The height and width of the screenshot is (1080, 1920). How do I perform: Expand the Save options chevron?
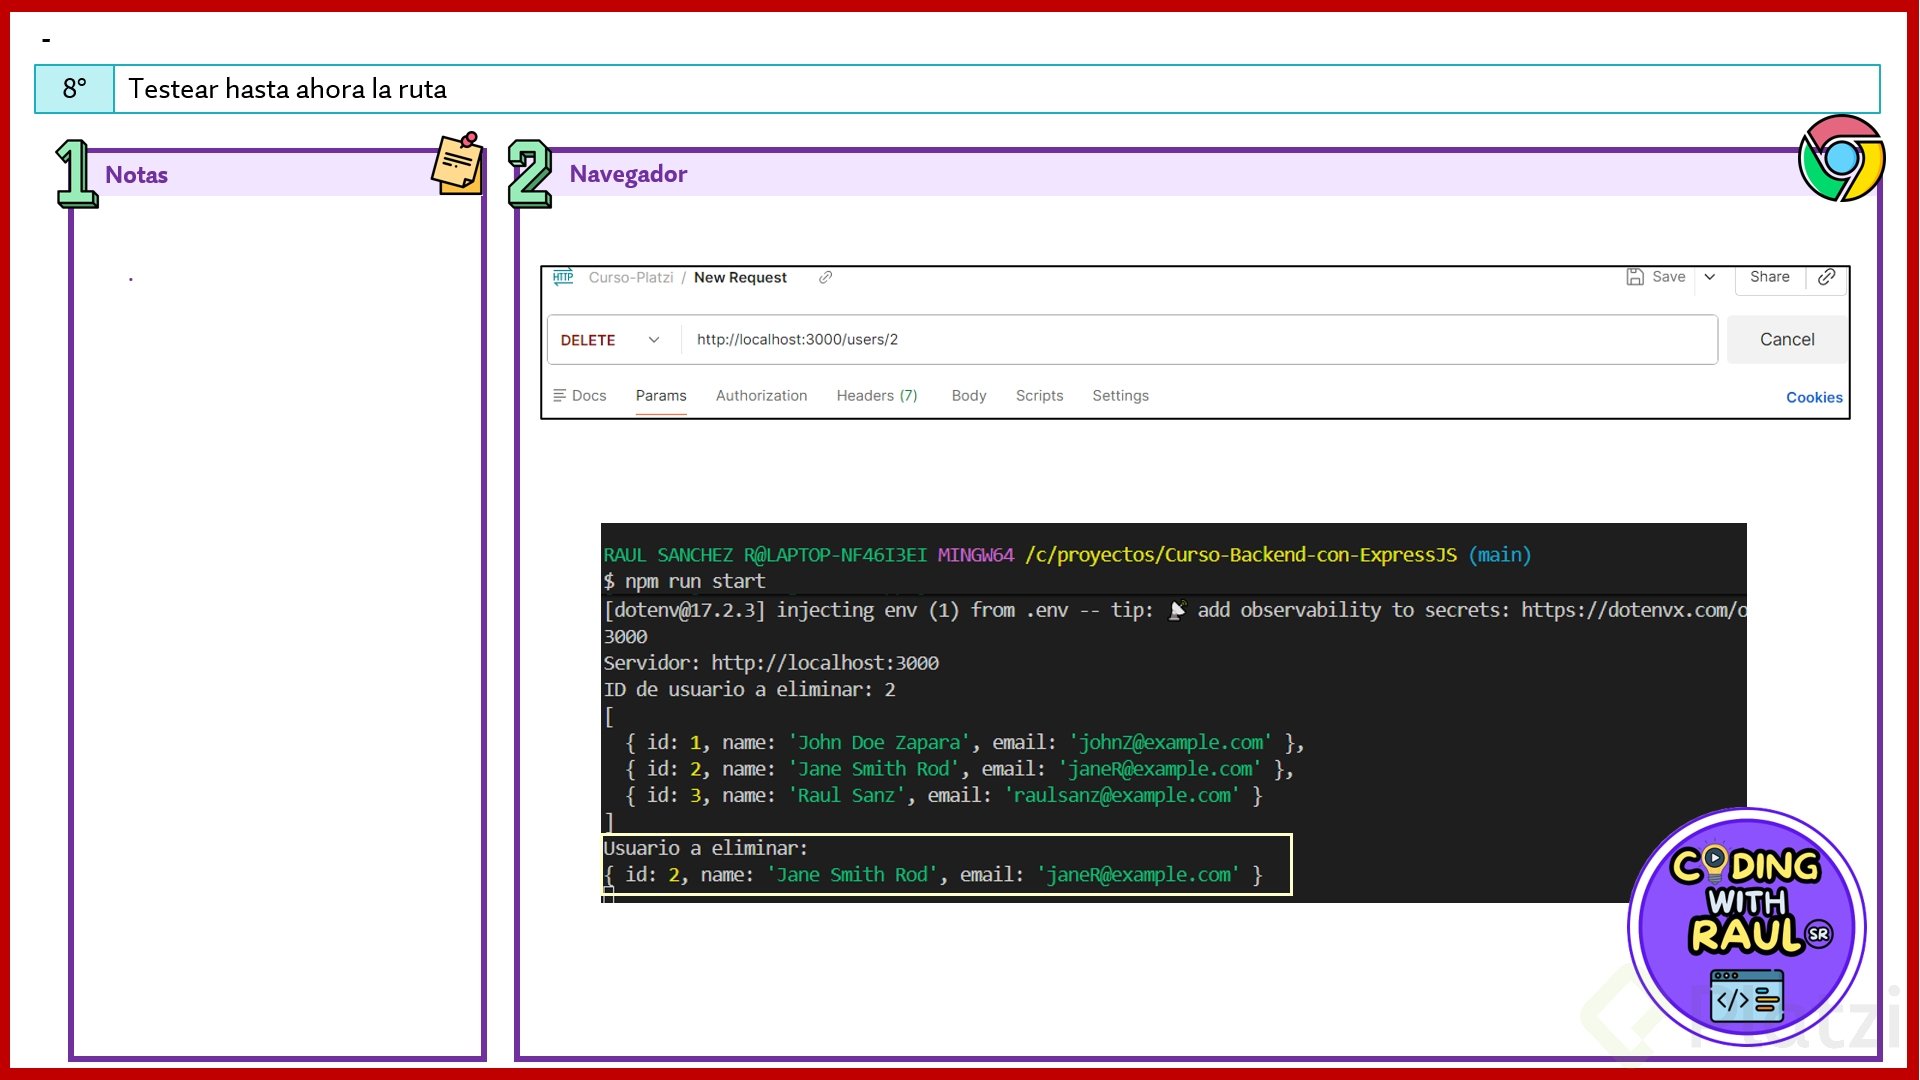(1710, 277)
